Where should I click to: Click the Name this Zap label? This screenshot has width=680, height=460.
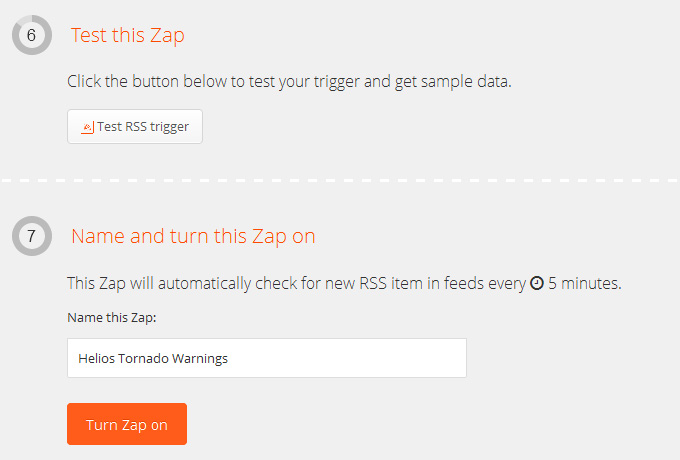[x=112, y=318]
